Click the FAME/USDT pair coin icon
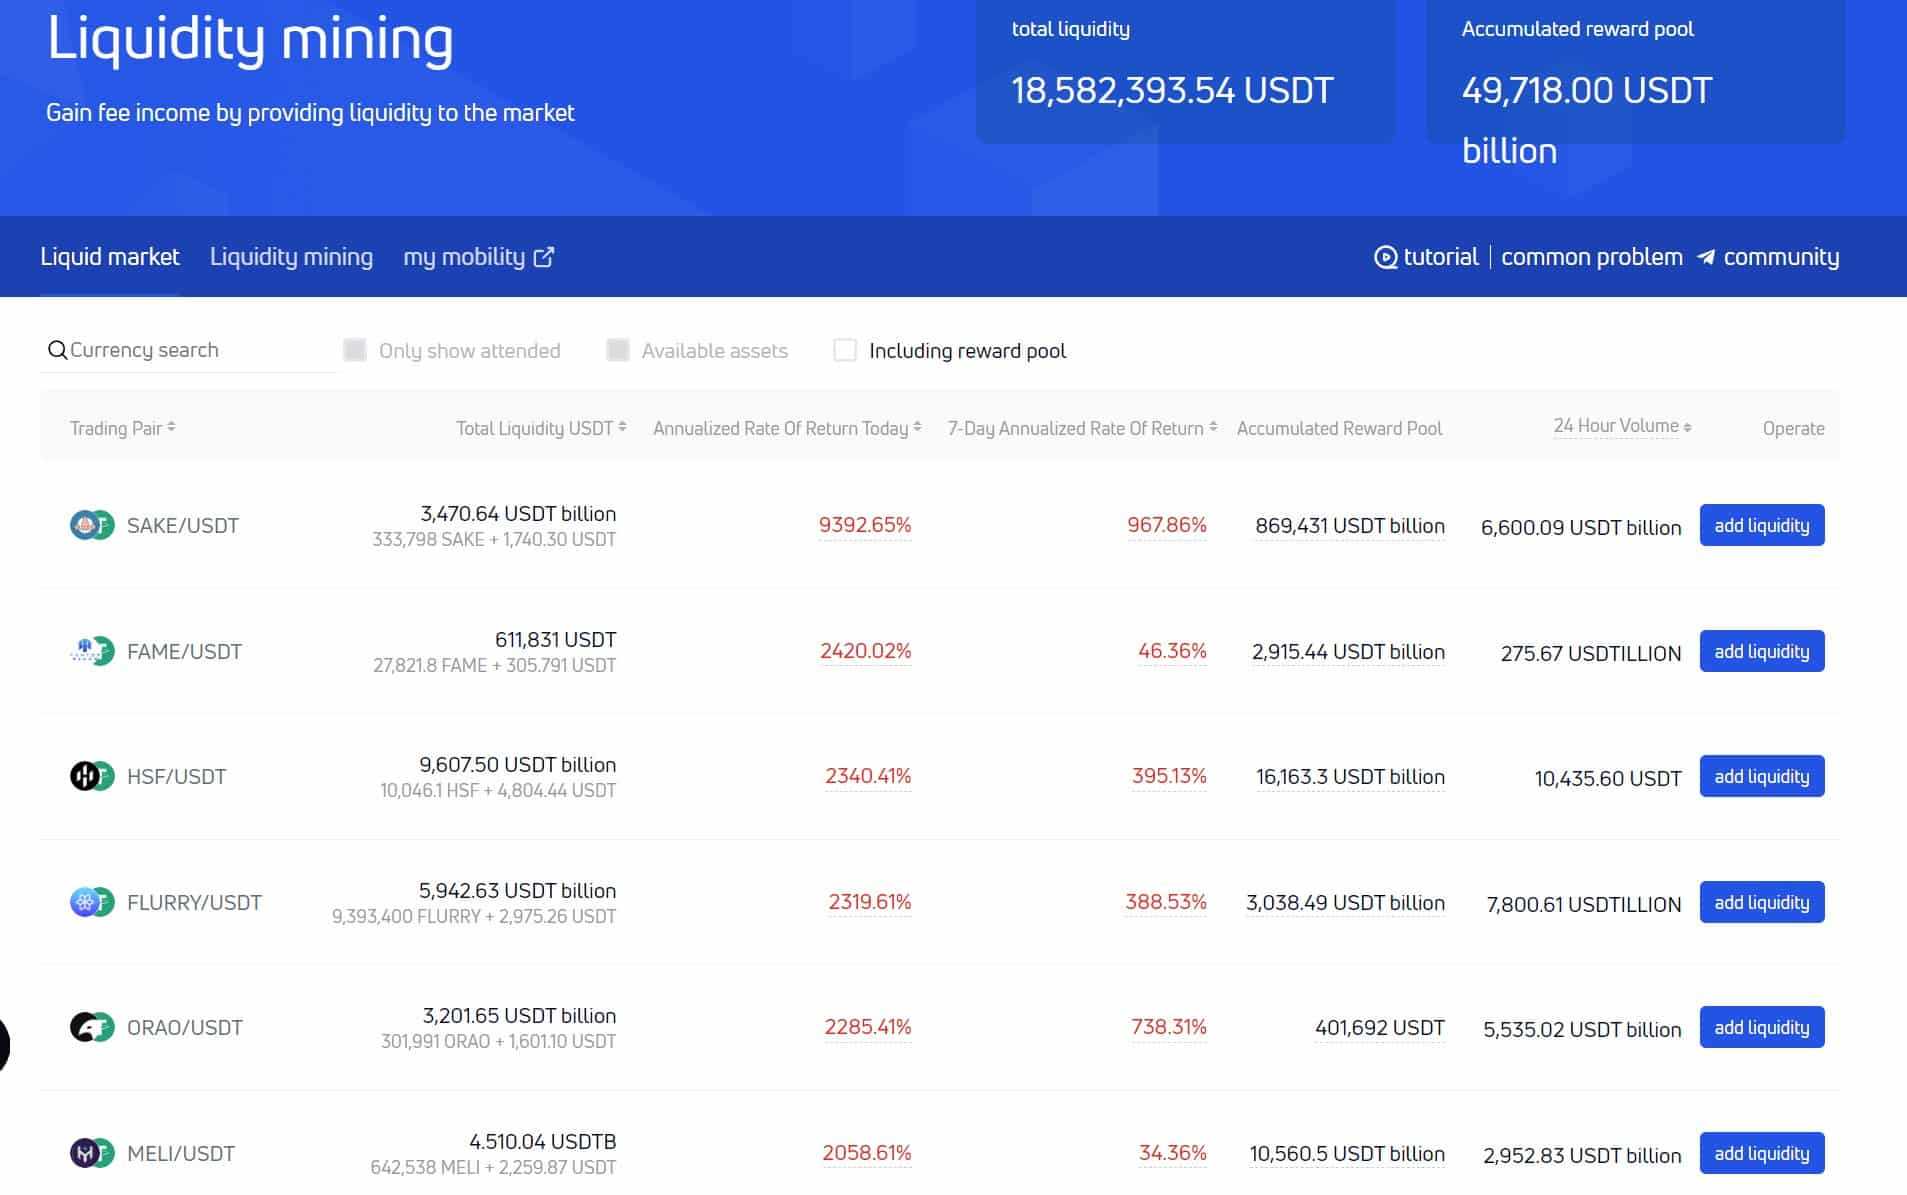 pyautogui.click(x=92, y=651)
